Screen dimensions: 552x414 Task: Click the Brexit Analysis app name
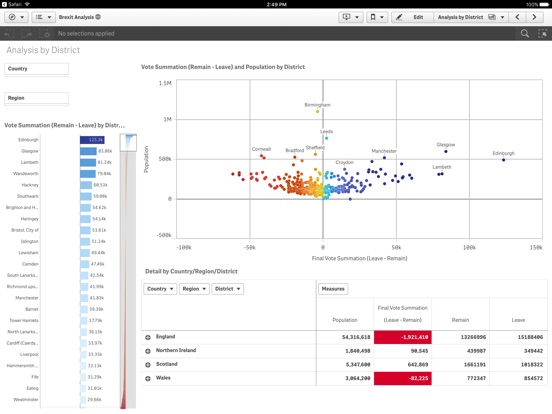click(76, 17)
